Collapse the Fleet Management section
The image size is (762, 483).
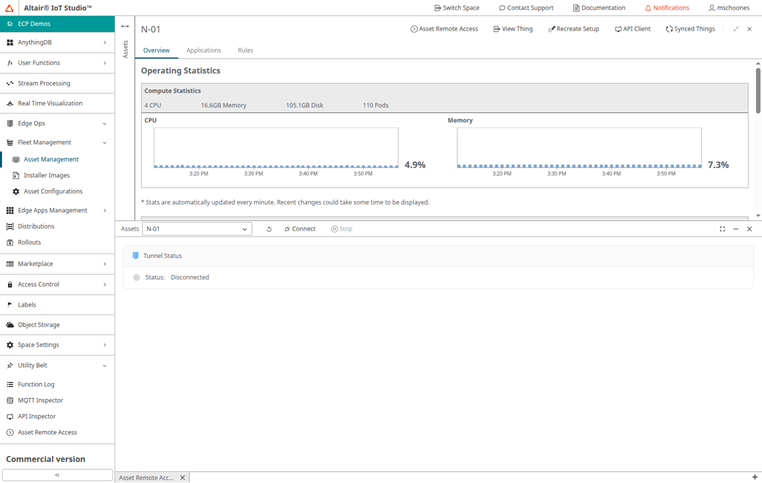pos(104,142)
